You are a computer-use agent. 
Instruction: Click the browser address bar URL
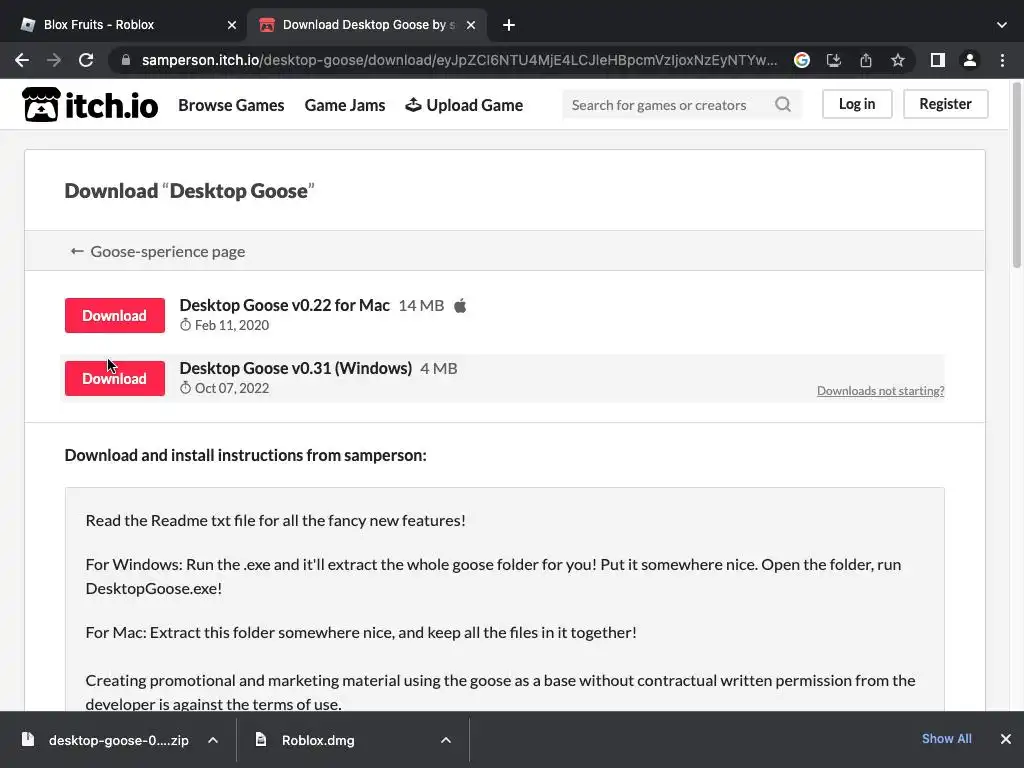pos(459,60)
